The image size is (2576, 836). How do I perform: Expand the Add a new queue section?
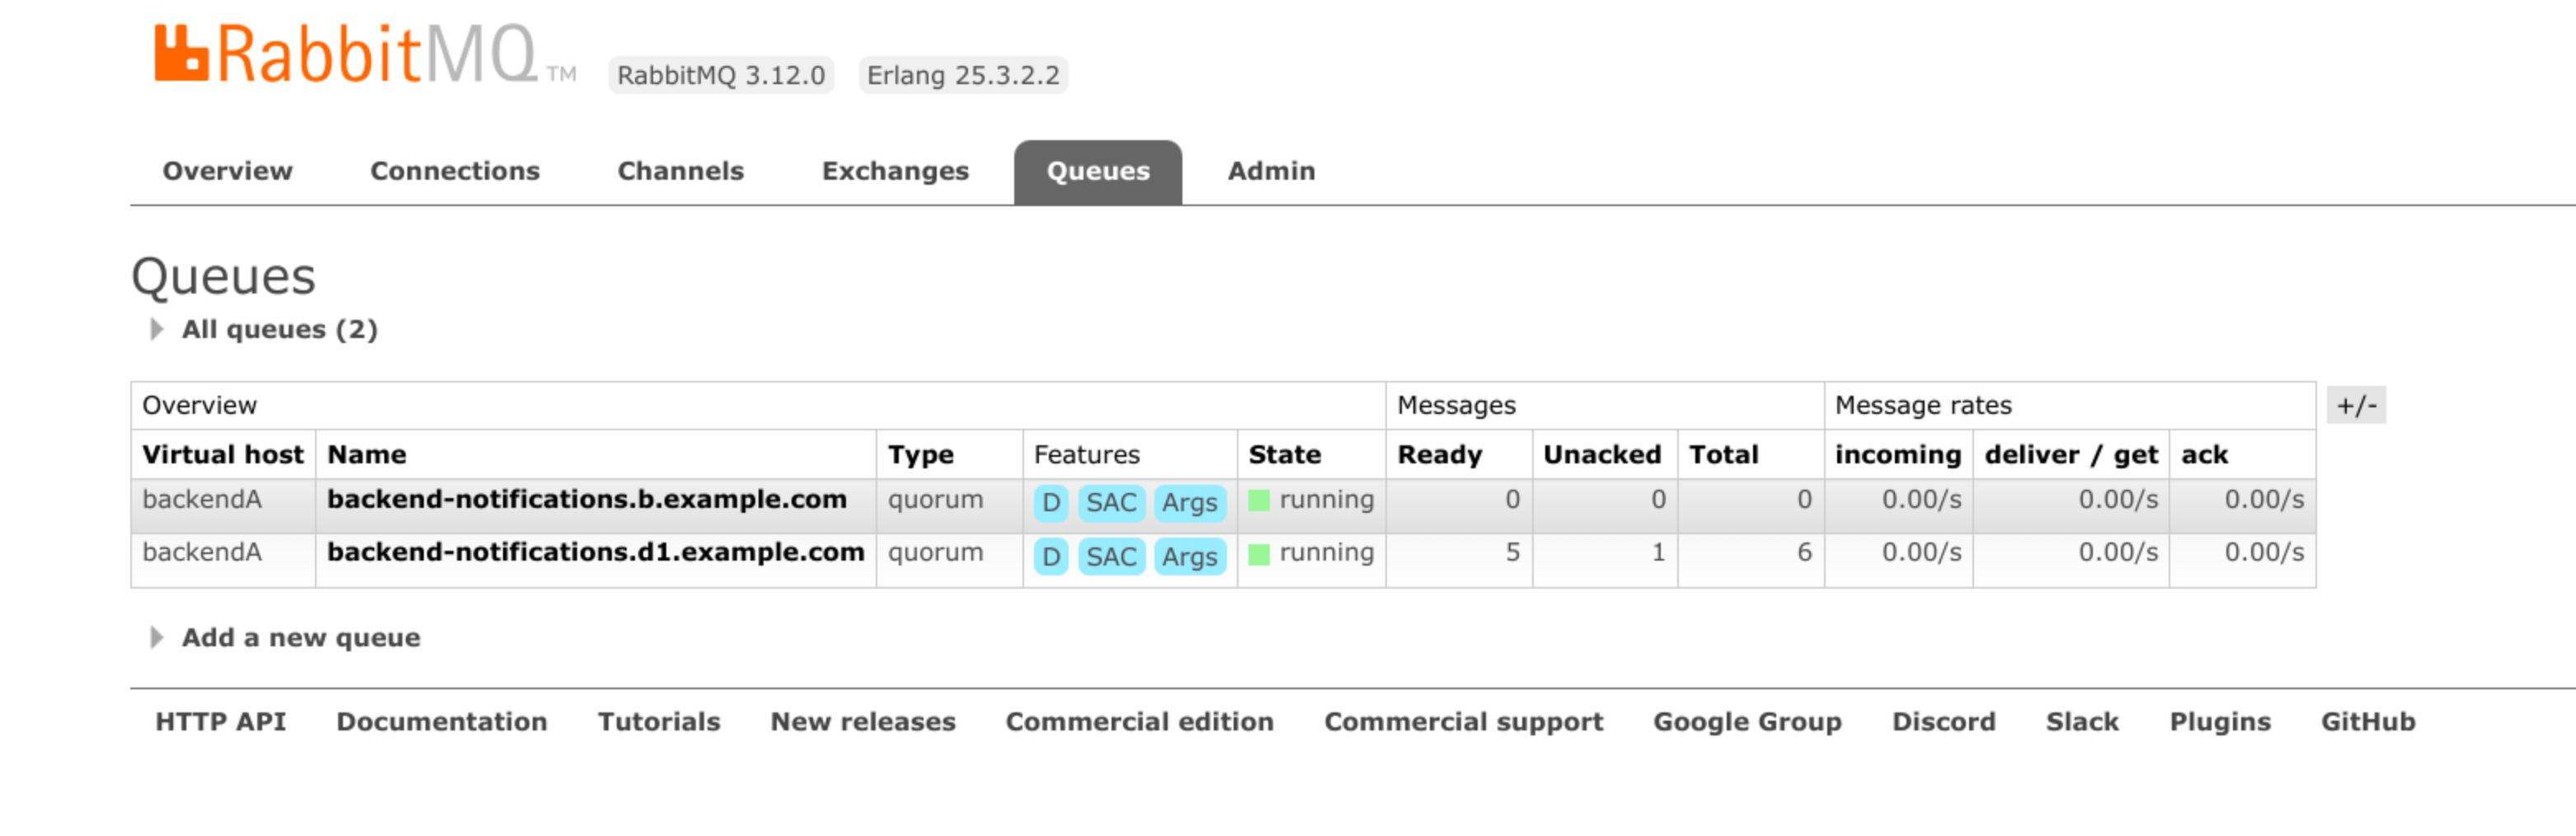coord(300,638)
